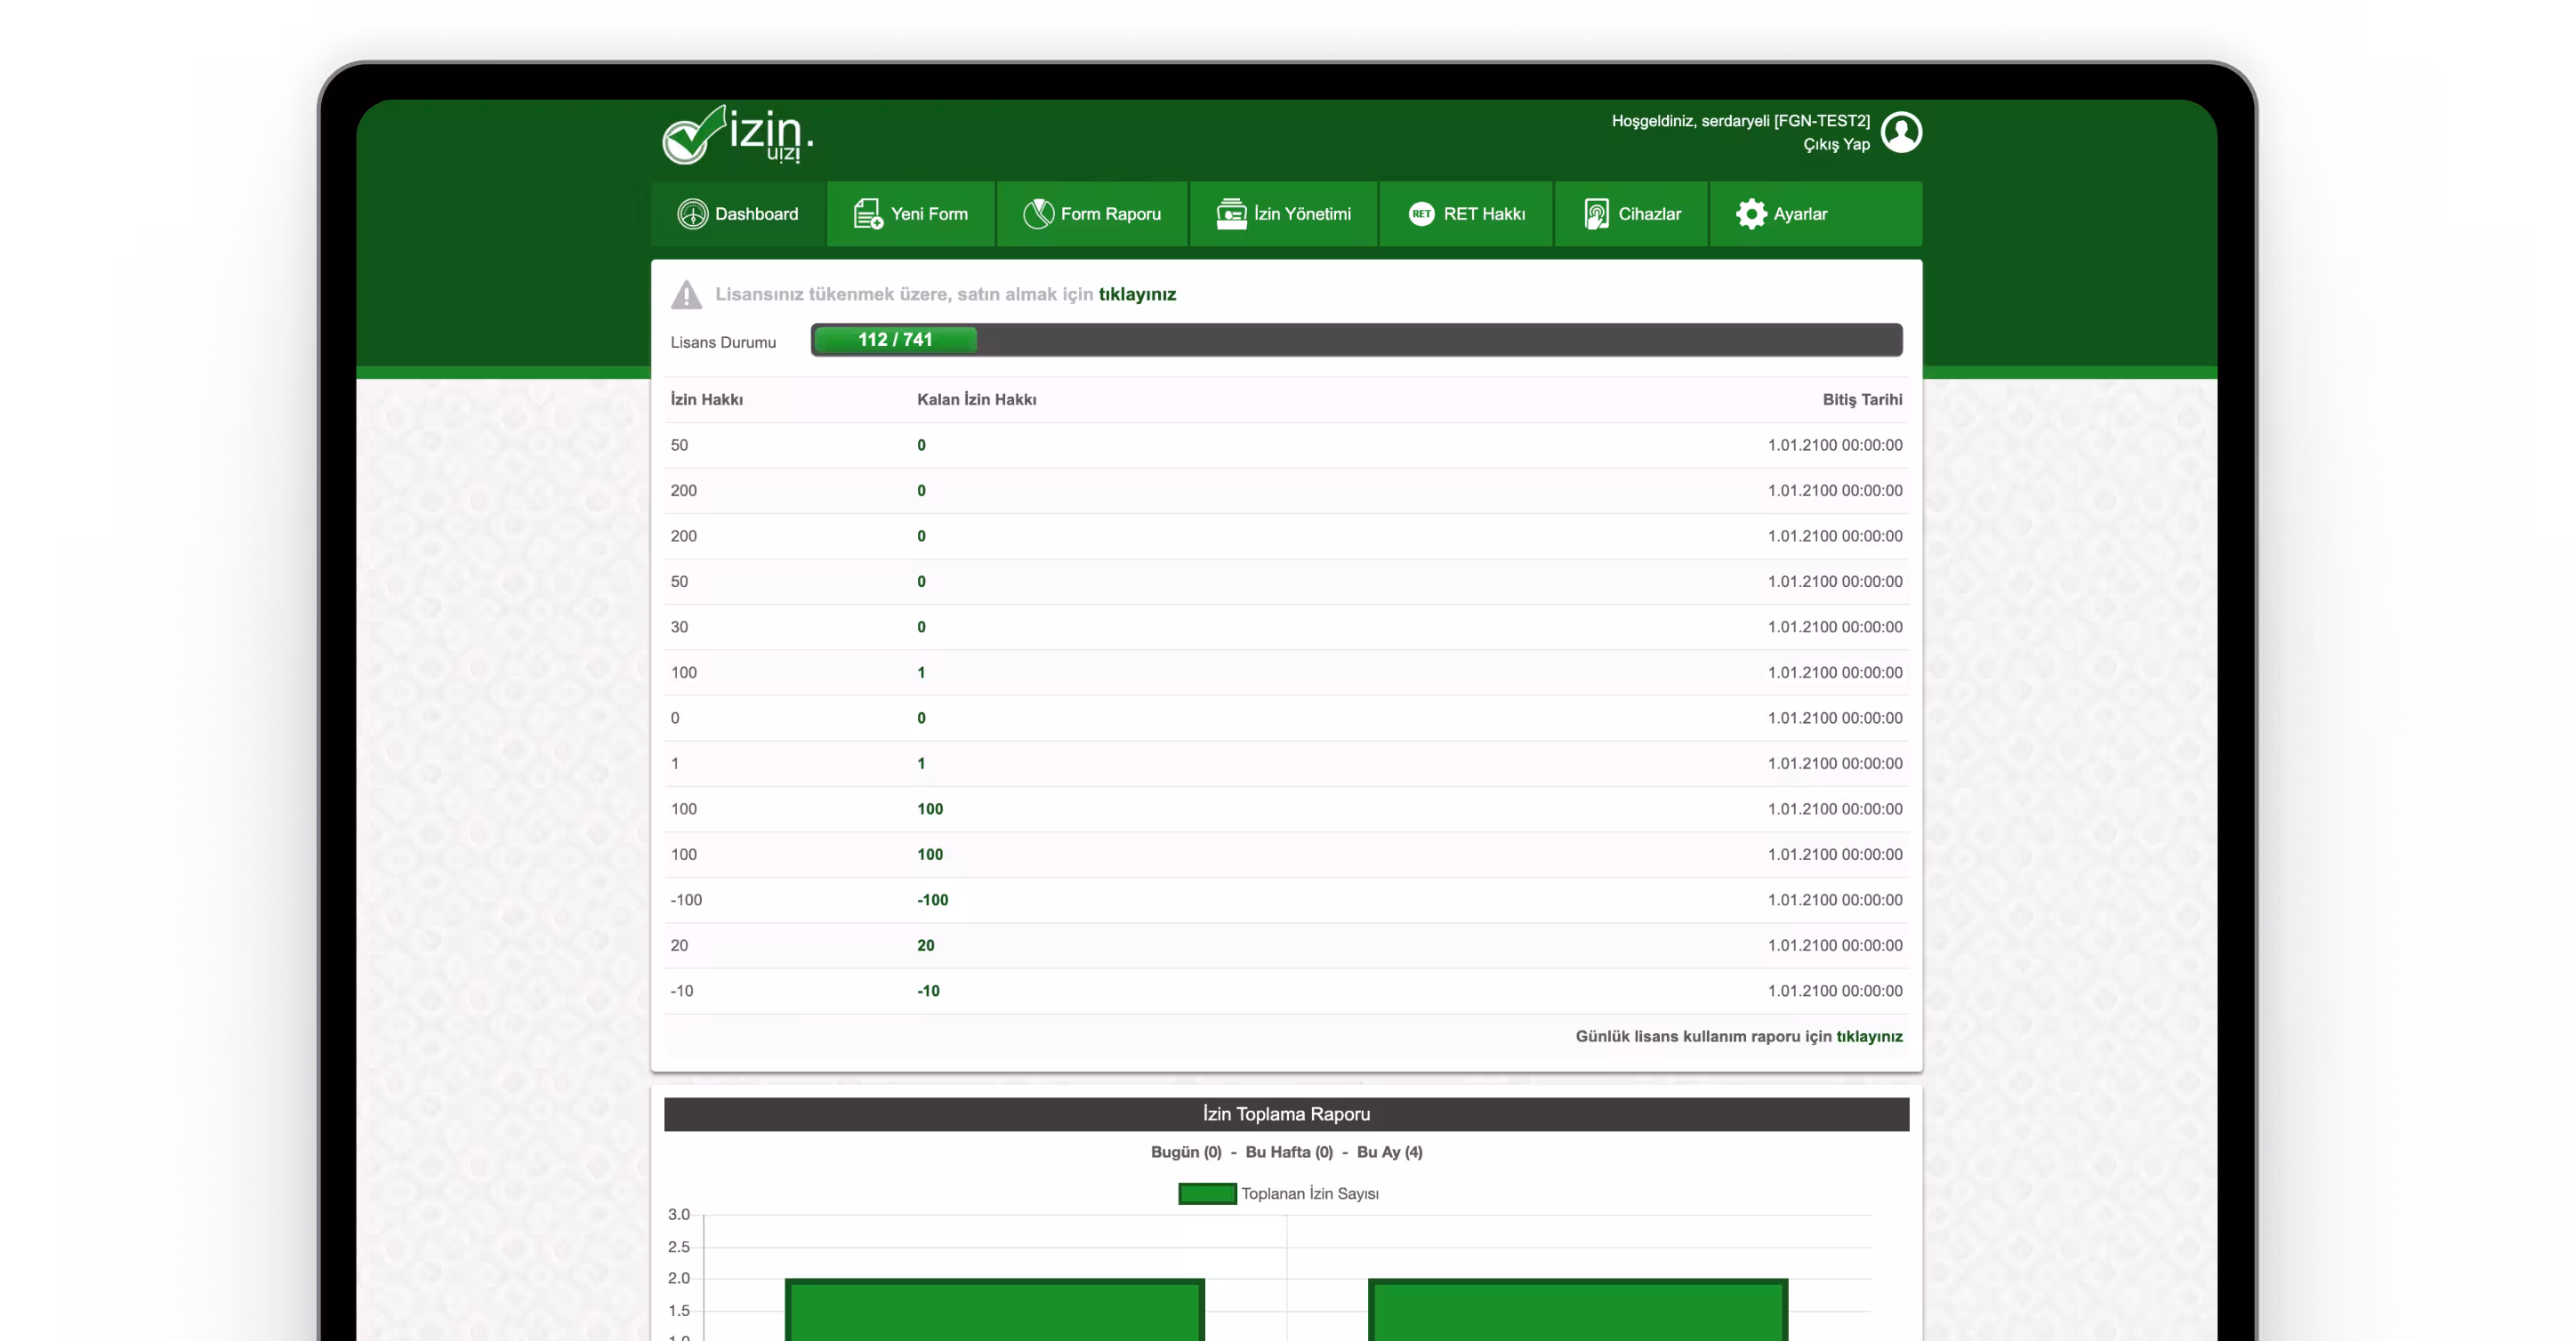Click the Kalan İzin Hakkı column header
The width and height of the screenshot is (2576, 1341).
[x=976, y=400]
